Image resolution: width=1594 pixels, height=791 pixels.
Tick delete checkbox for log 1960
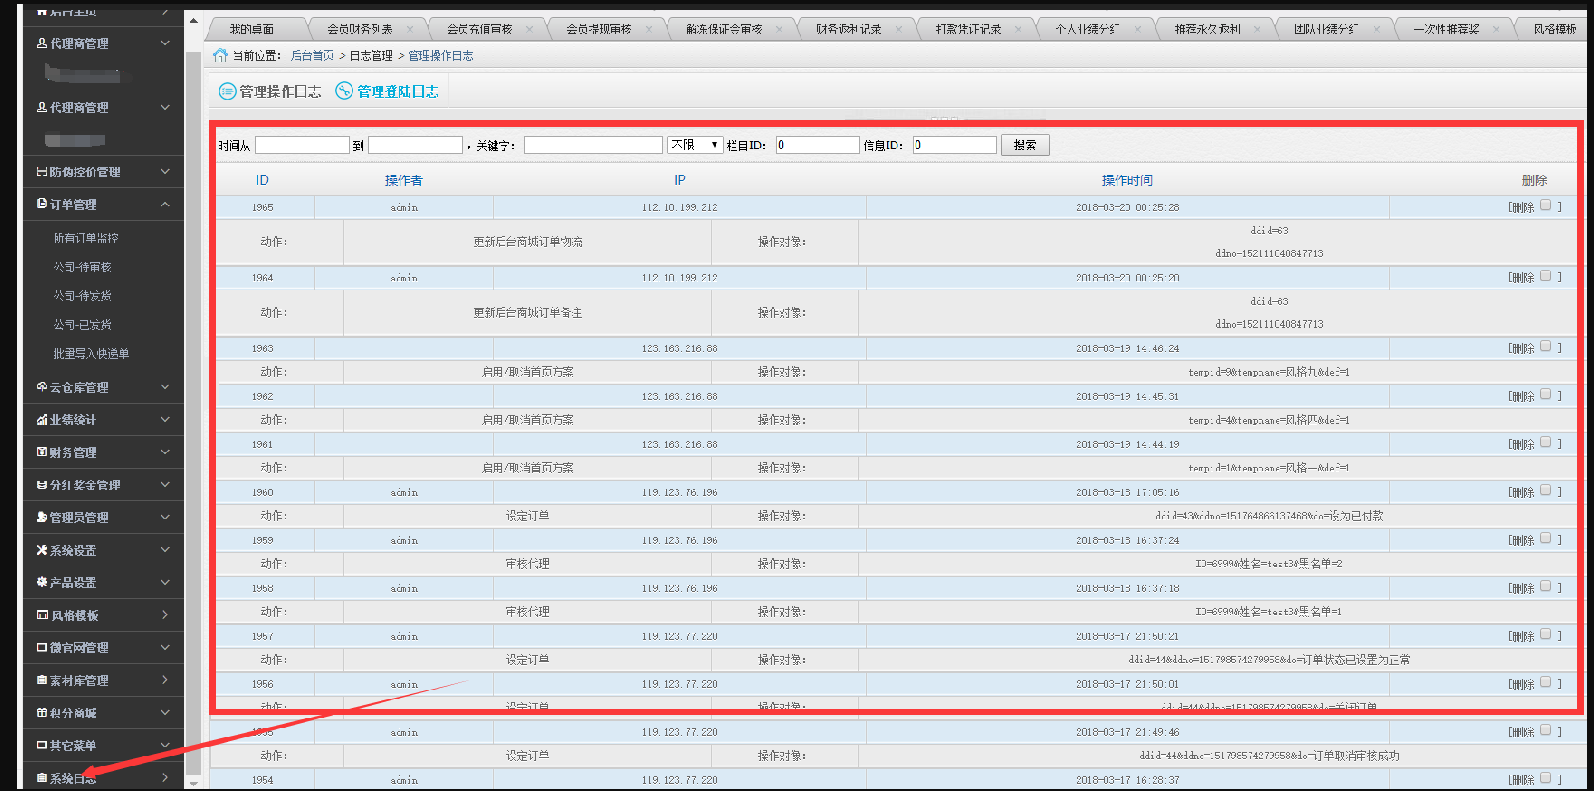coord(1545,490)
